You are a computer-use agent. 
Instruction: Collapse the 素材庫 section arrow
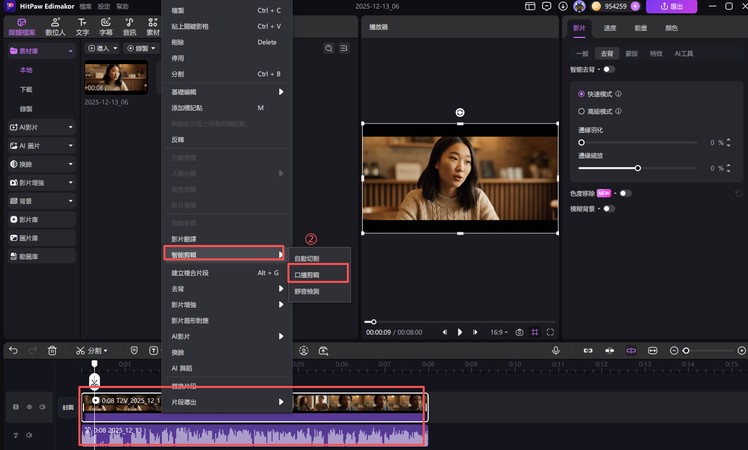tap(71, 51)
